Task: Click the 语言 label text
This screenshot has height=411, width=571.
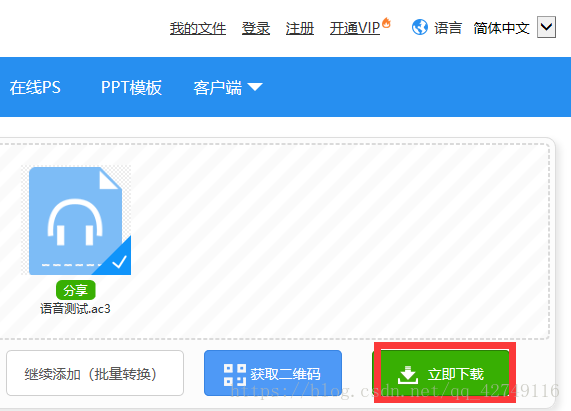Action: pos(448,28)
